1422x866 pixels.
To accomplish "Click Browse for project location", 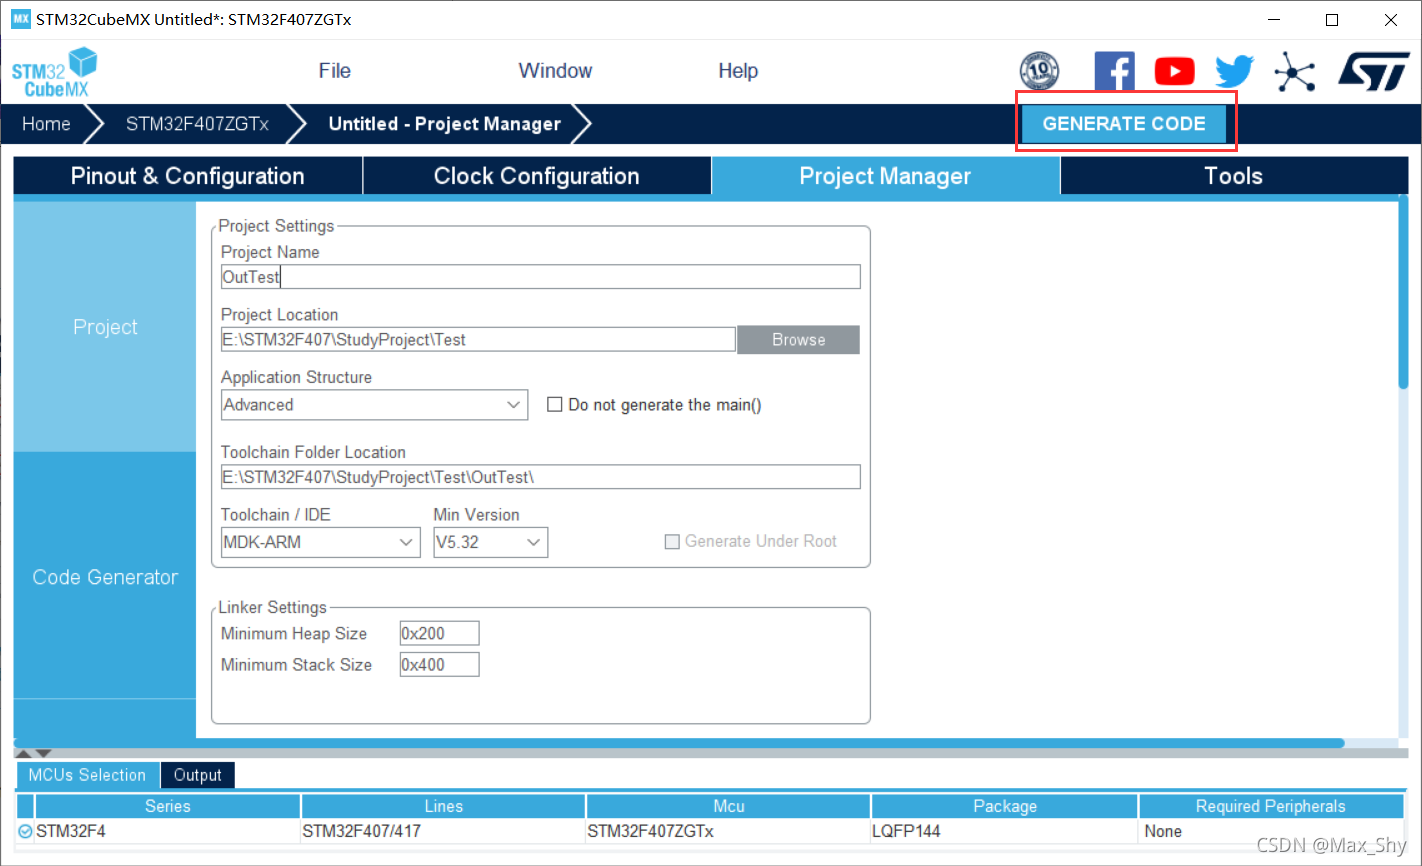I will point(798,340).
